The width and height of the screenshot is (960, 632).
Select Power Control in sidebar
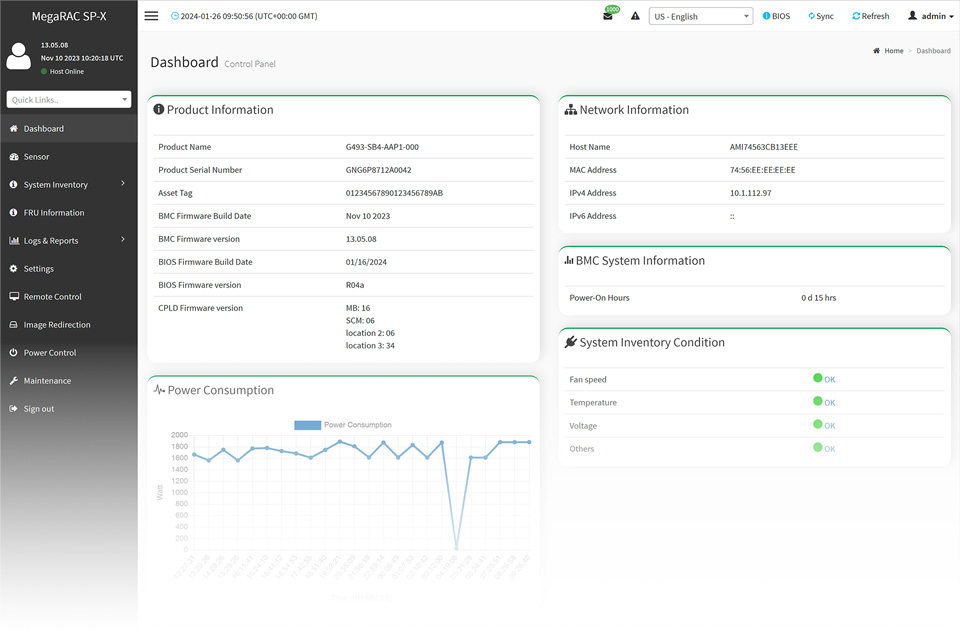click(49, 353)
